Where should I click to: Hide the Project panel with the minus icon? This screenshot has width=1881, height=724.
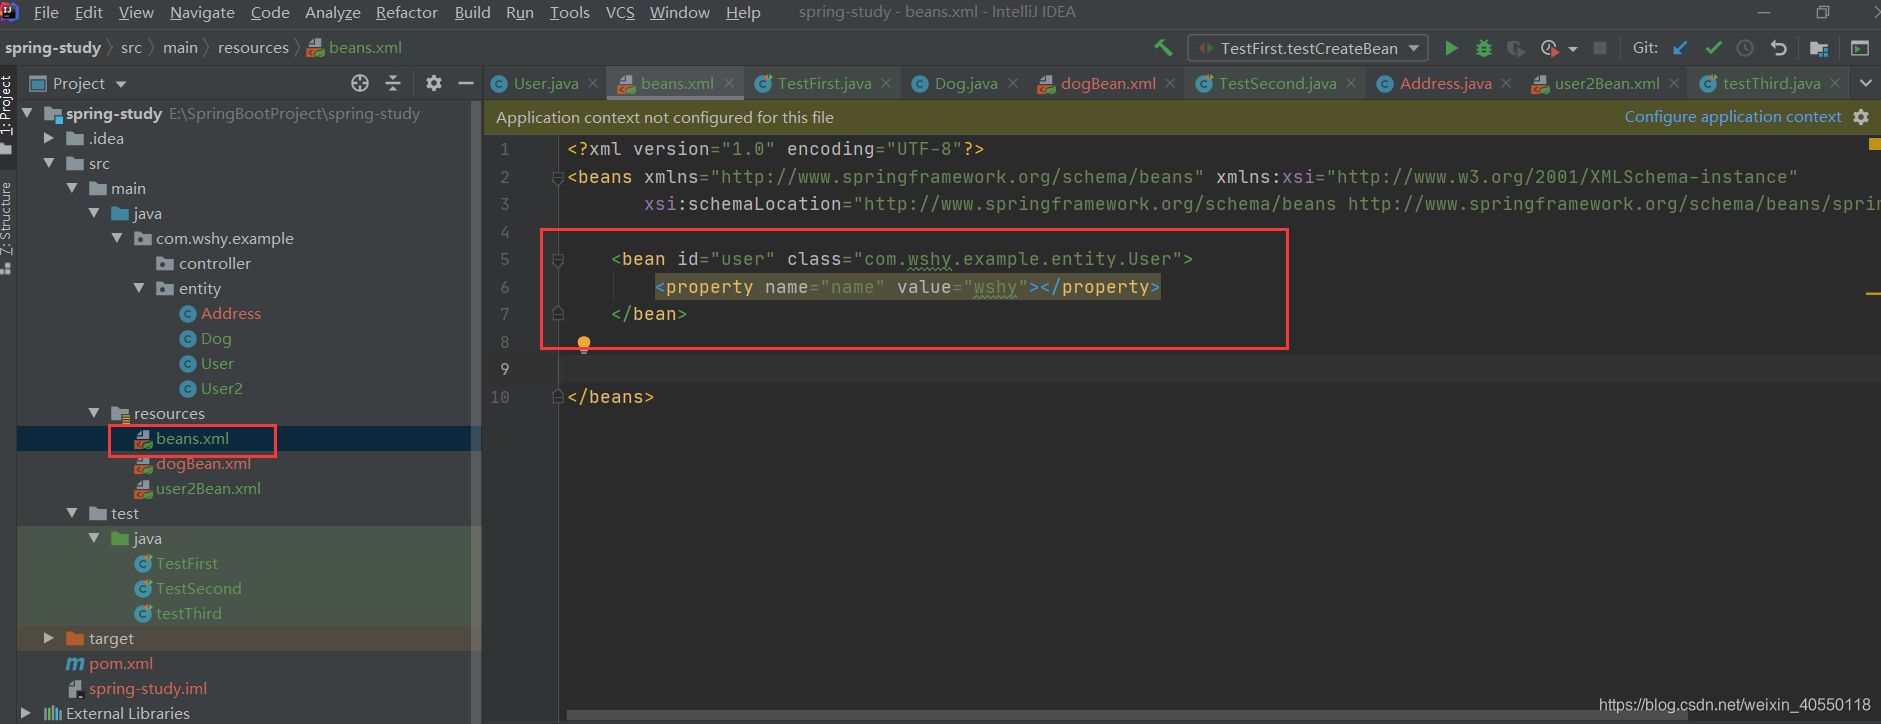[466, 83]
